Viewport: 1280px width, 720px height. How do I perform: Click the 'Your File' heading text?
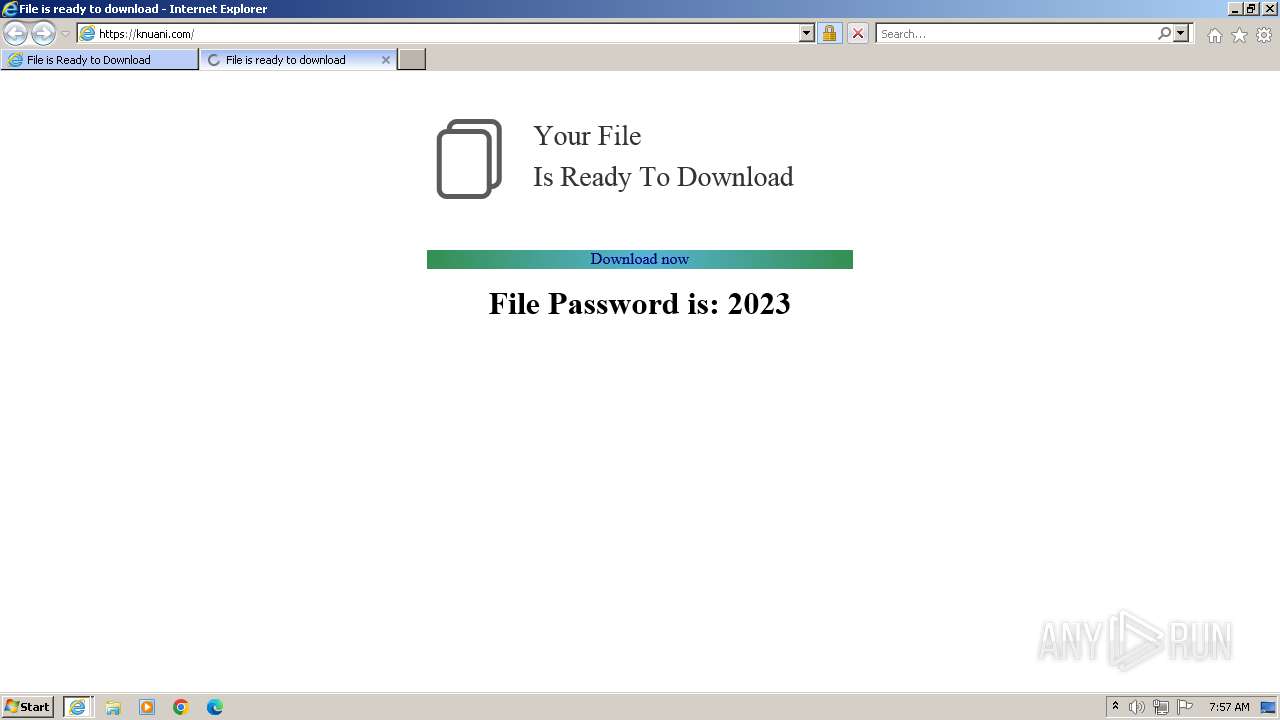point(587,135)
